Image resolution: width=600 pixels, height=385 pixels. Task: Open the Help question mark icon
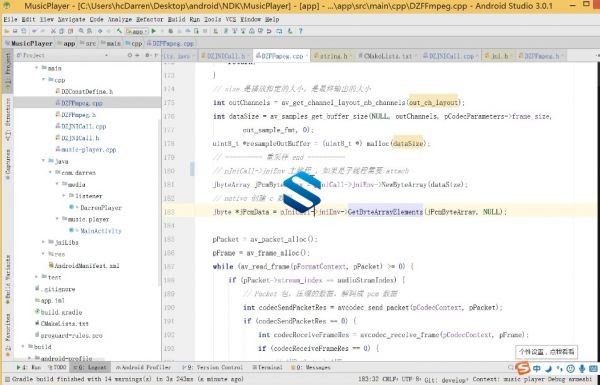tap(301, 31)
